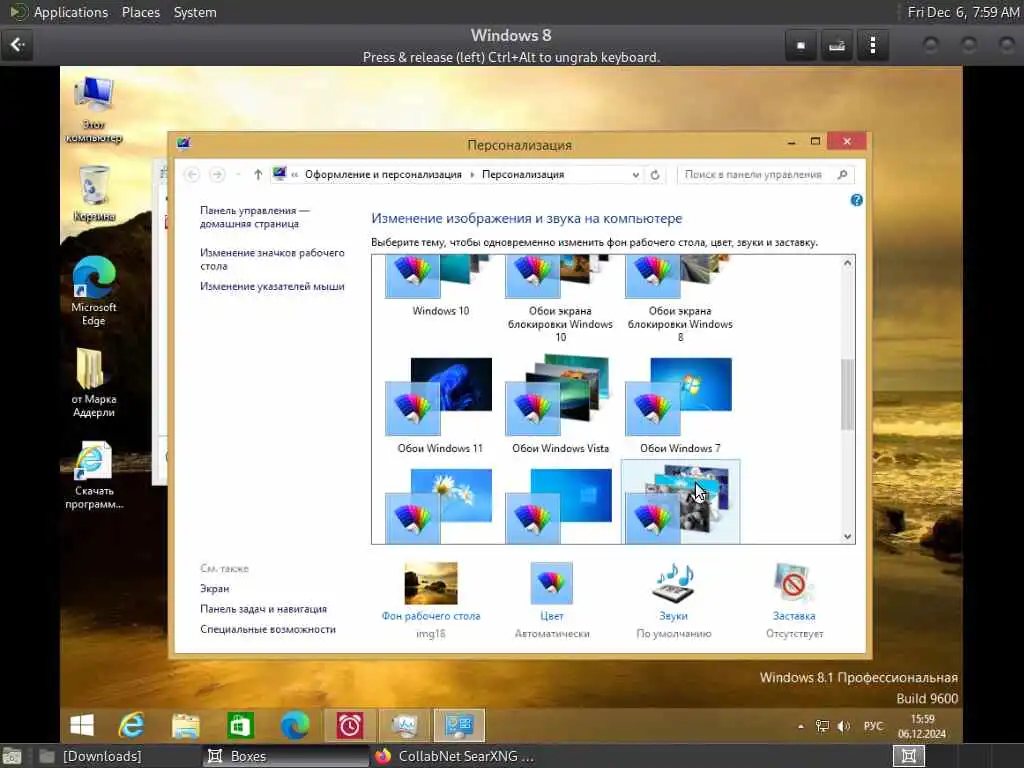Select Обои экрана блокировки Windows 10 theme
This screenshot has height=768, width=1024.
560,298
